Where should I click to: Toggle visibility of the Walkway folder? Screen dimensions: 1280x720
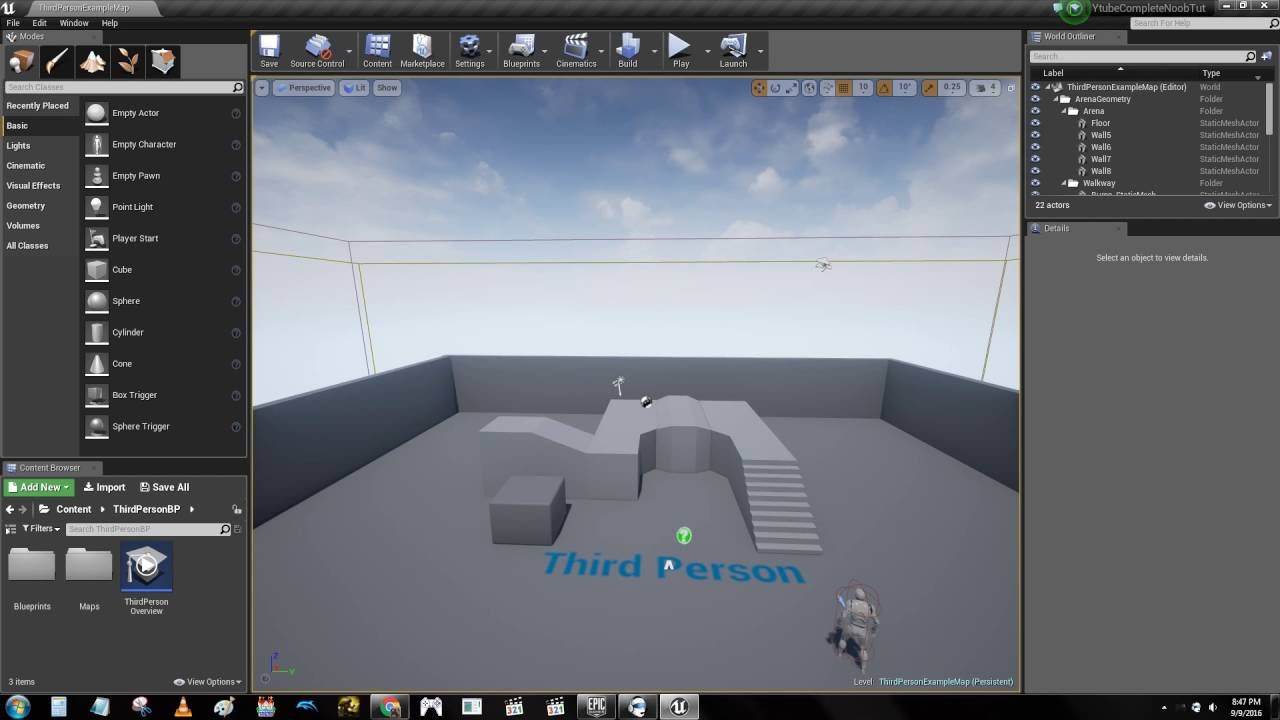click(x=1035, y=183)
